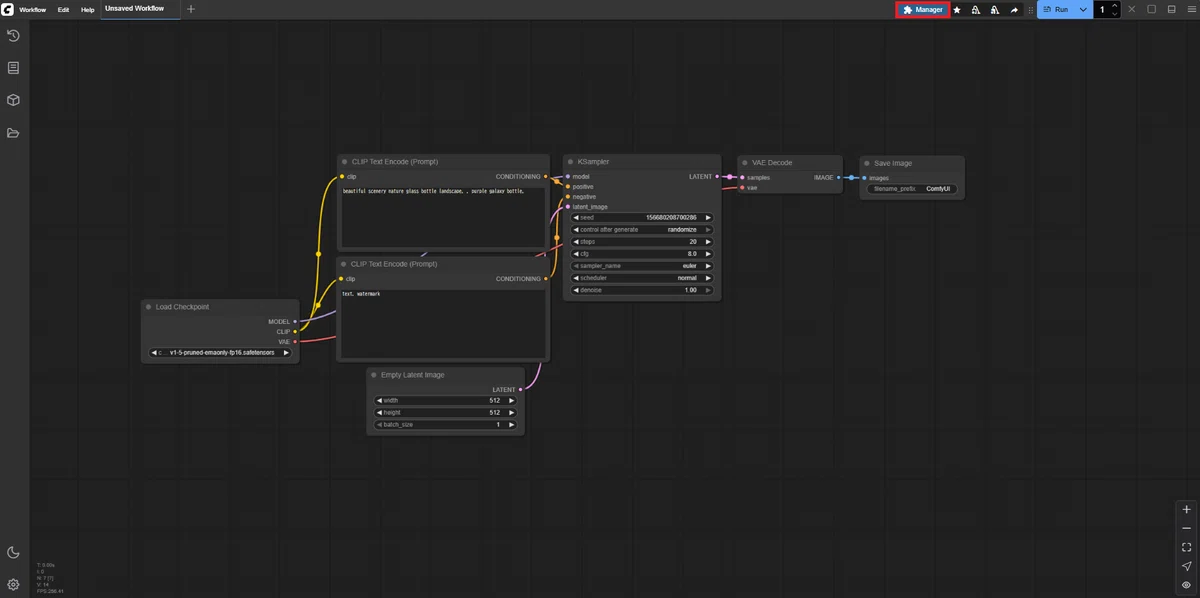Click the KSampler LATENT output slot

click(717, 177)
